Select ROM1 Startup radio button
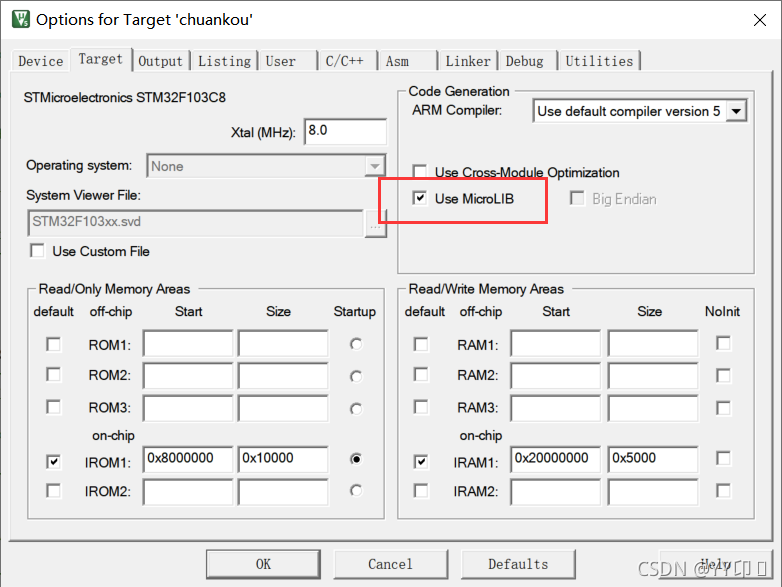The height and width of the screenshot is (587, 782). (x=356, y=344)
